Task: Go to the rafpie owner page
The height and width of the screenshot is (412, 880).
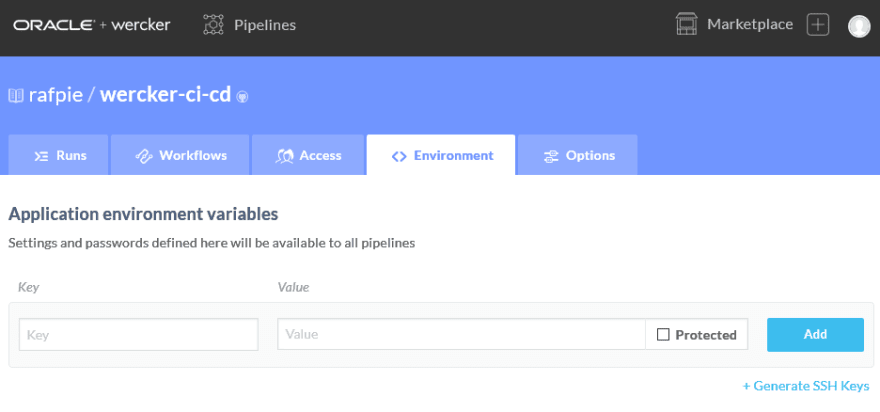Action: click(x=55, y=95)
